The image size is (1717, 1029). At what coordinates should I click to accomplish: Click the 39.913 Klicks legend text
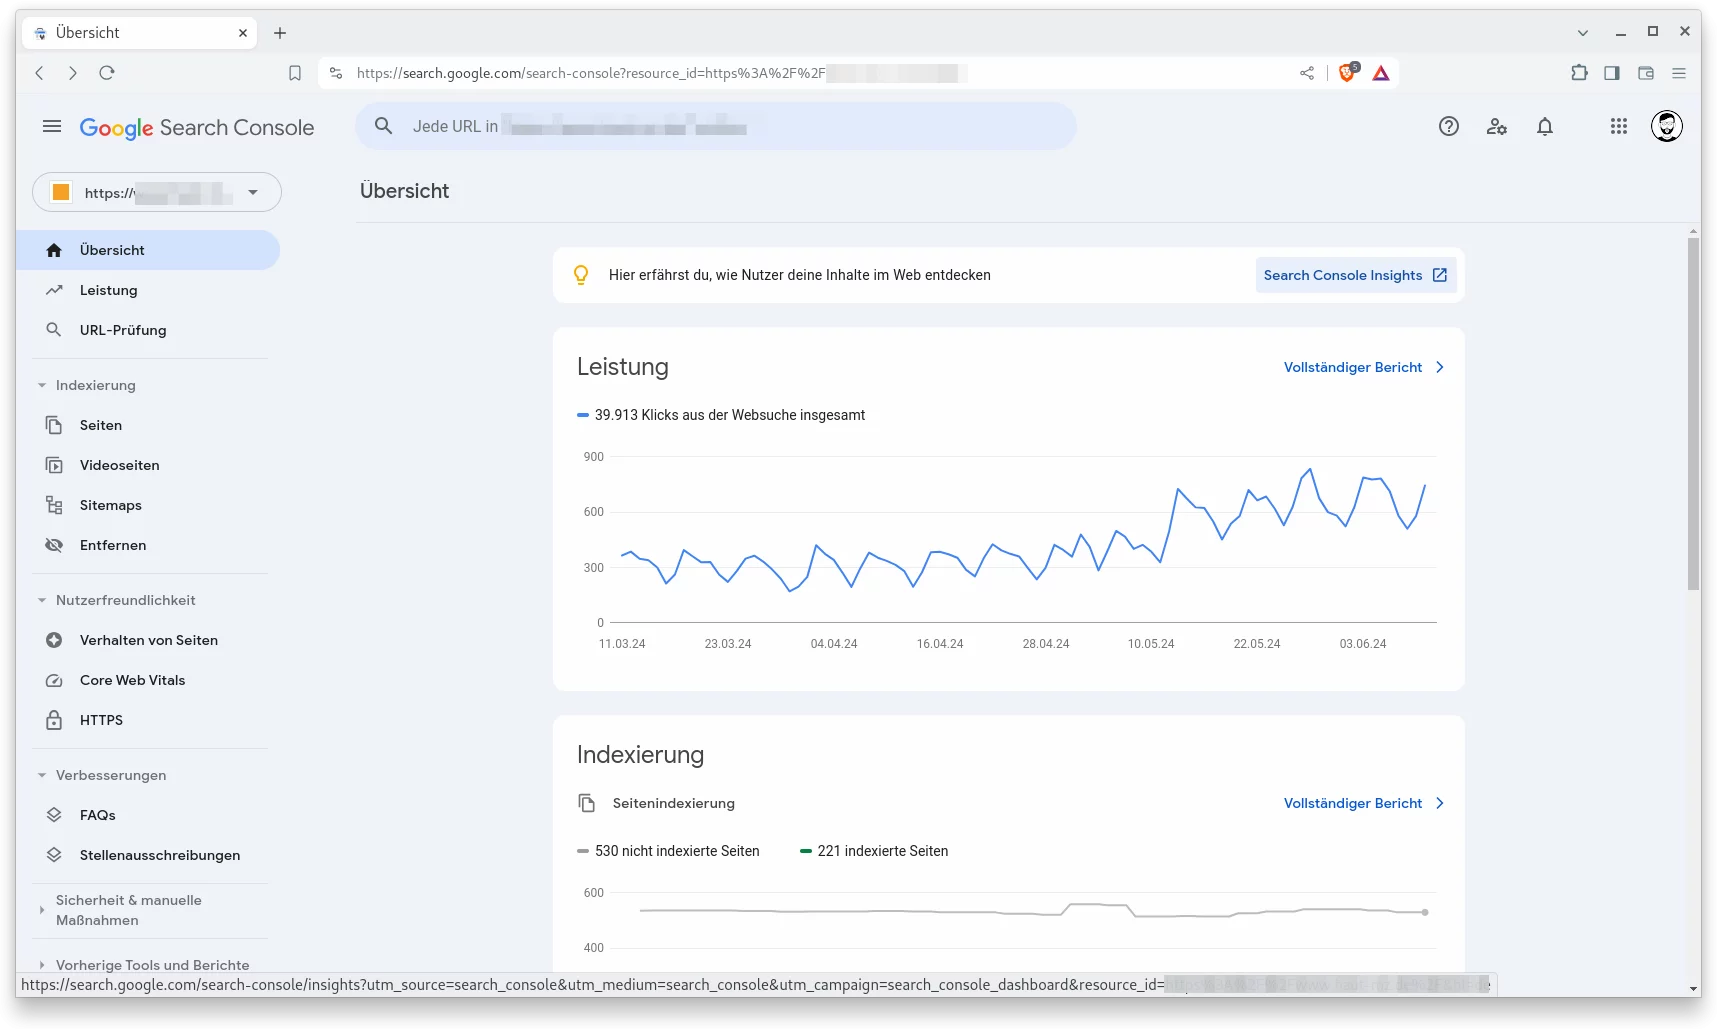coord(730,415)
